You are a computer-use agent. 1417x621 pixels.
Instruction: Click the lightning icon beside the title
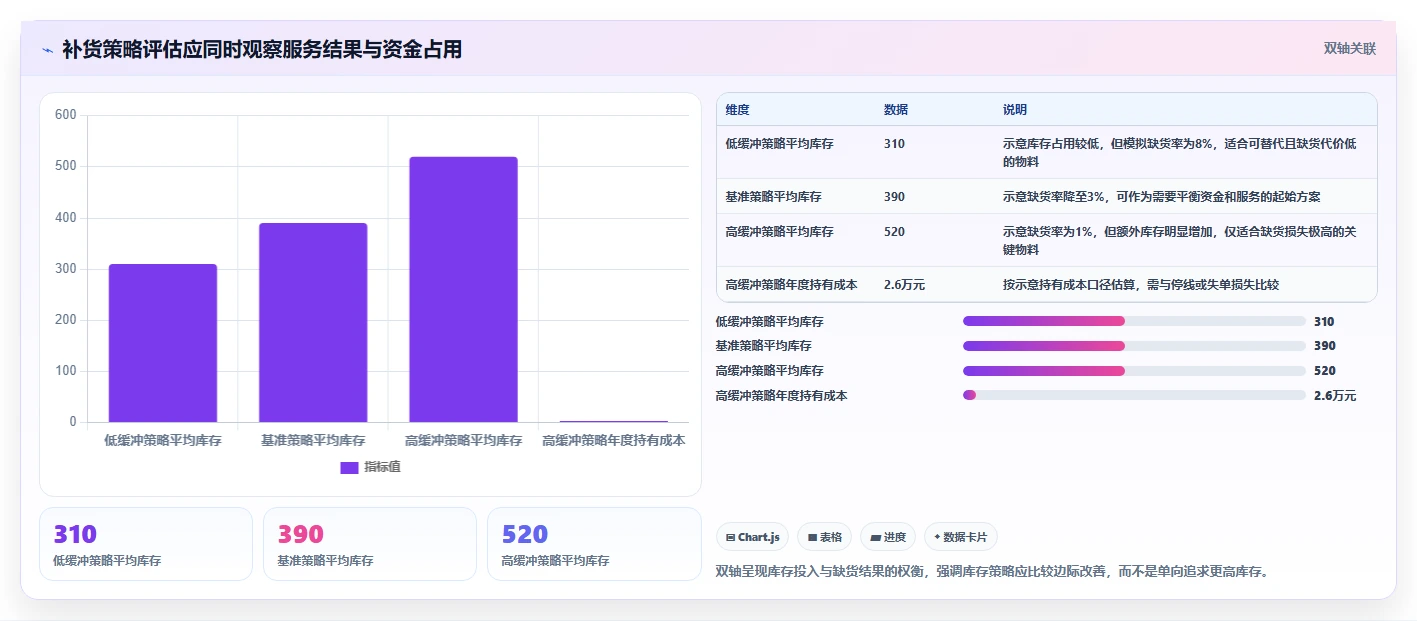47,49
